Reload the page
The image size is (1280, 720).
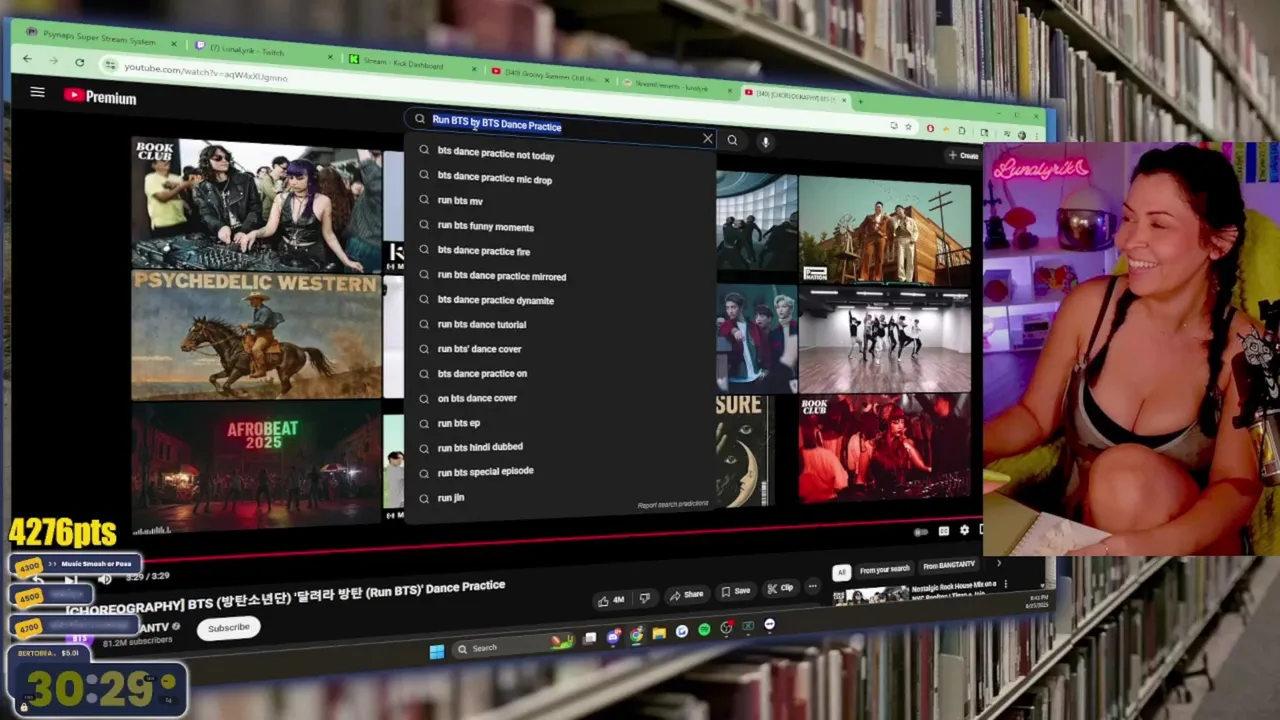pos(80,62)
